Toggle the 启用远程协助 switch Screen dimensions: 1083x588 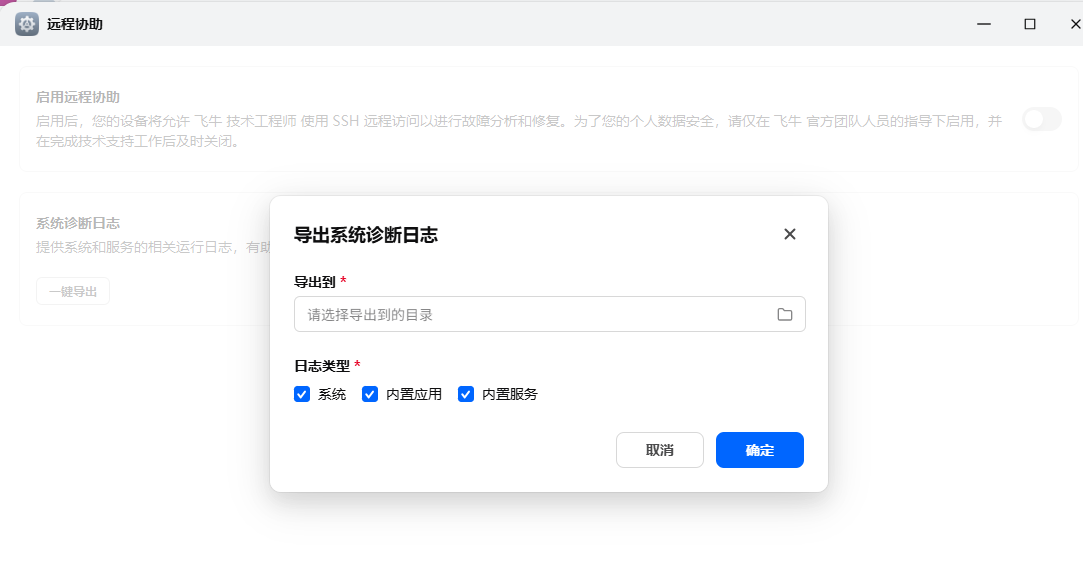pos(1042,120)
